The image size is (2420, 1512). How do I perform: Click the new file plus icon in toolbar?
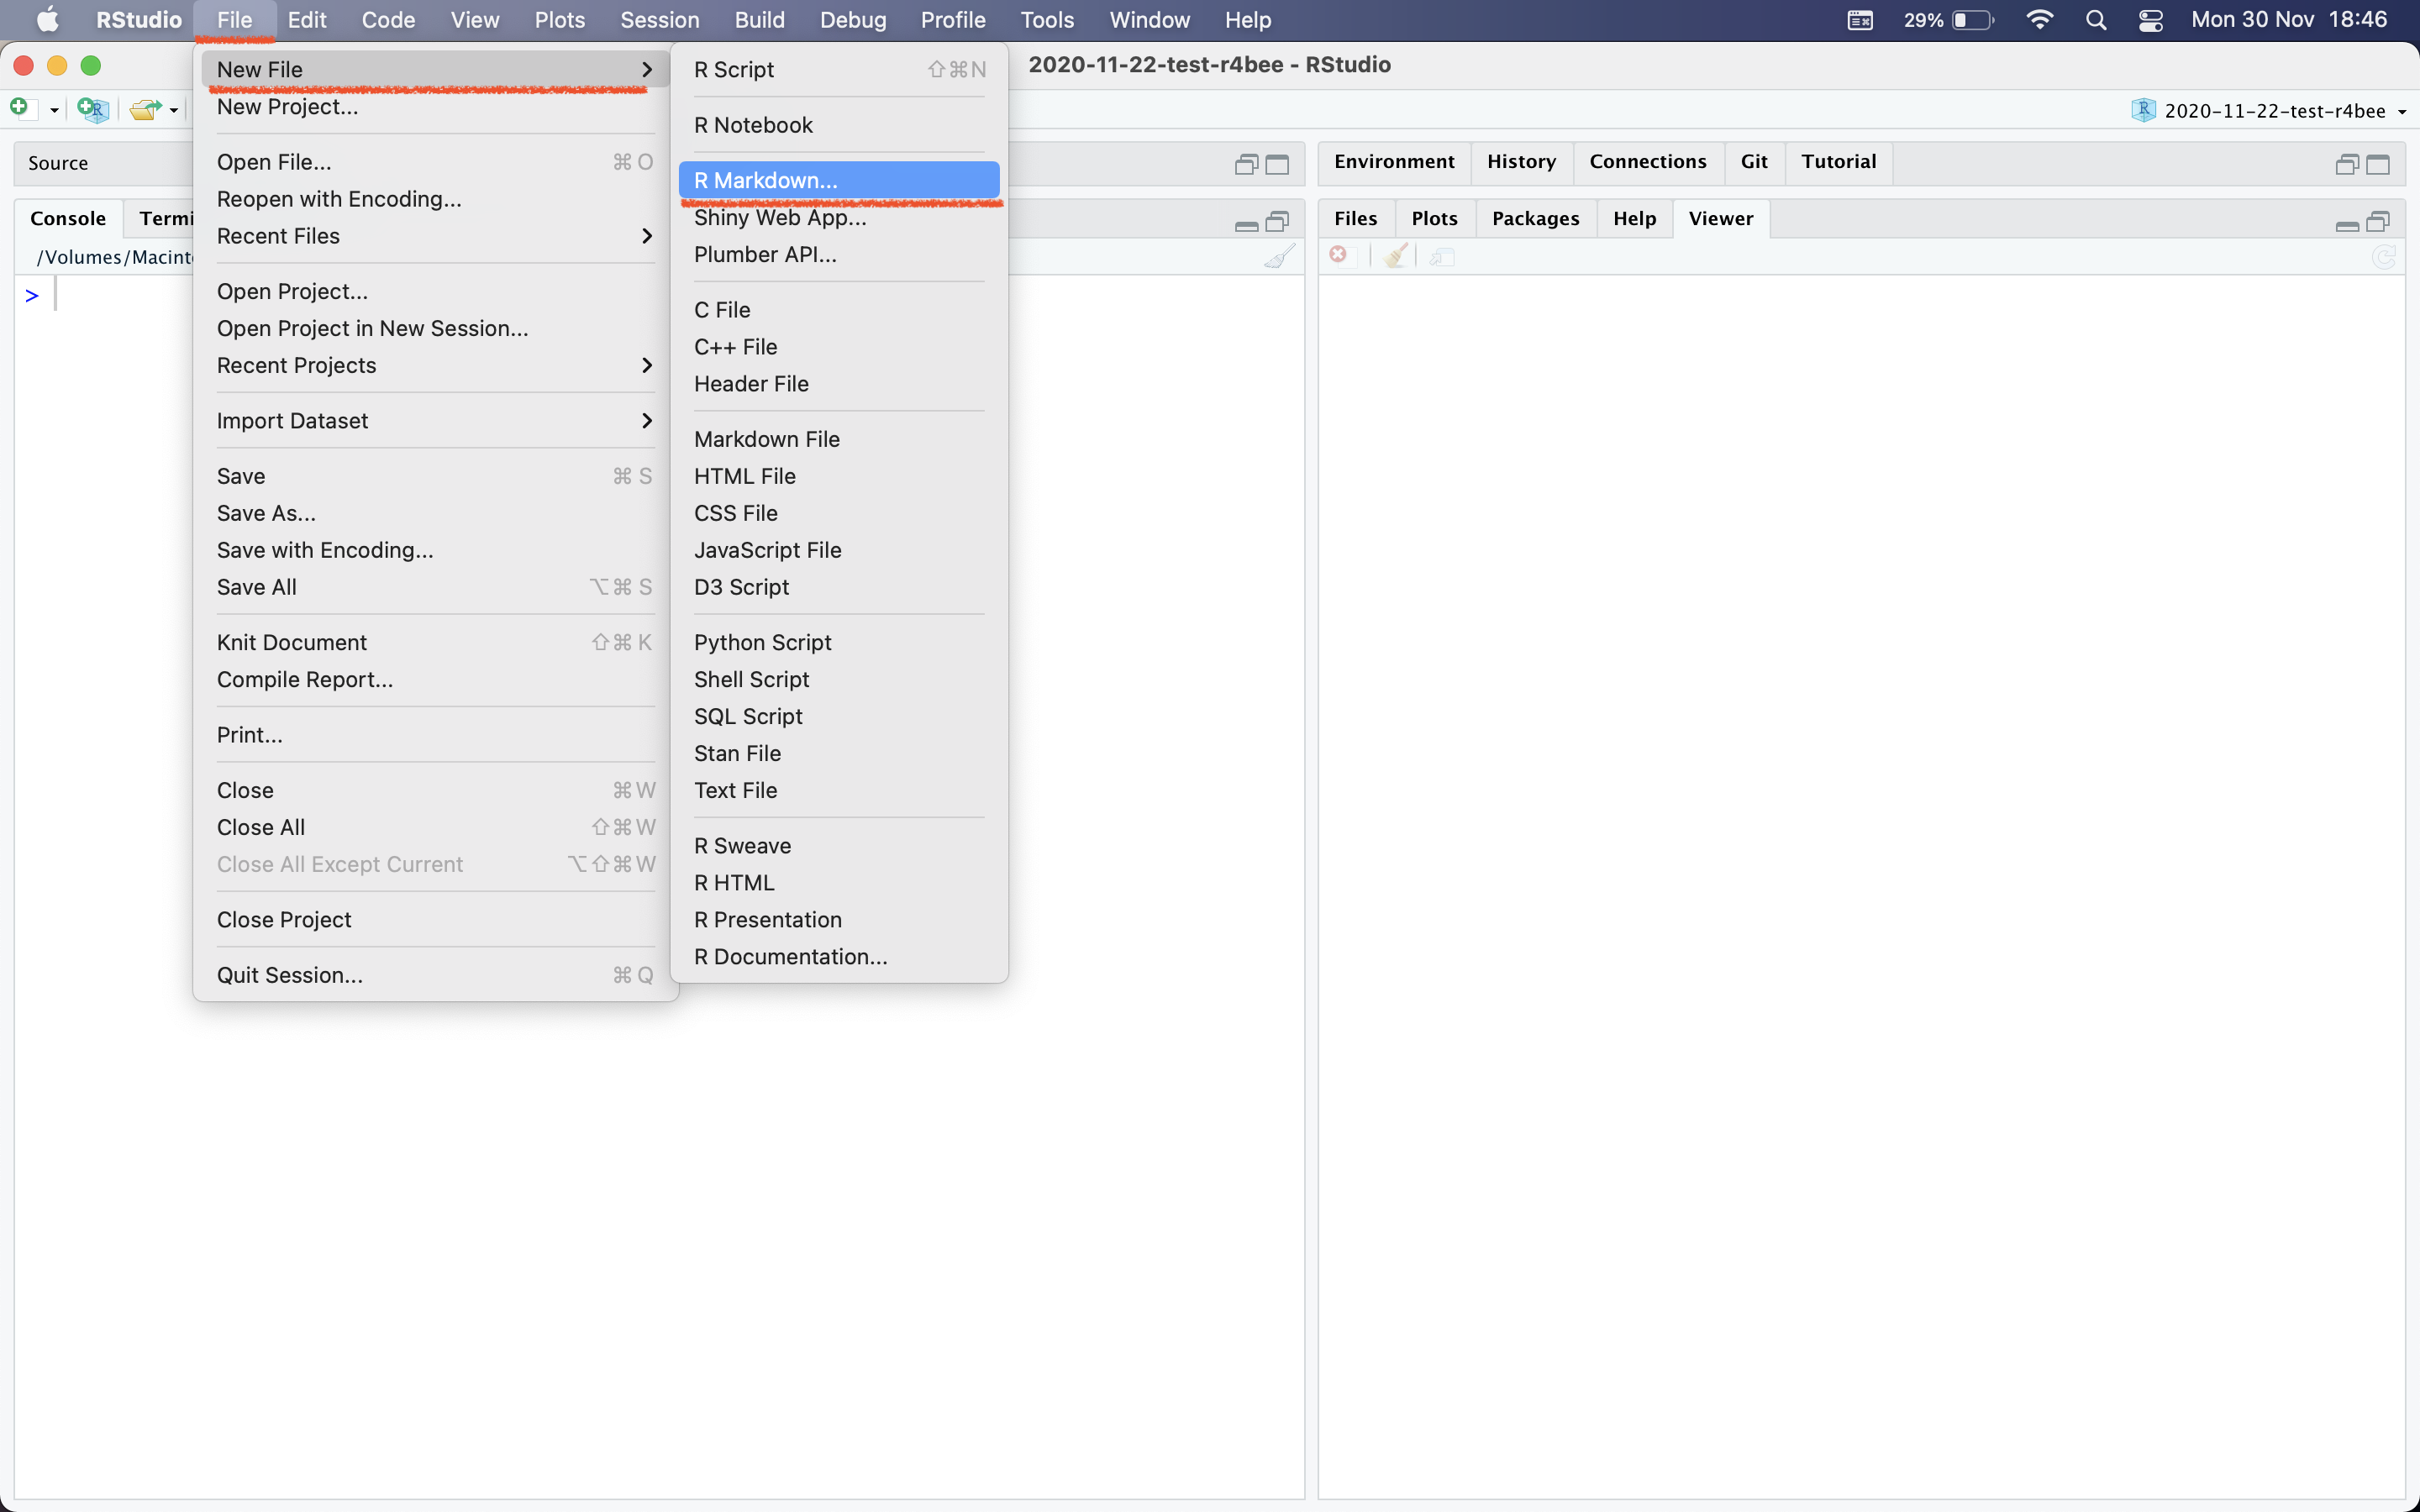(21, 108)
